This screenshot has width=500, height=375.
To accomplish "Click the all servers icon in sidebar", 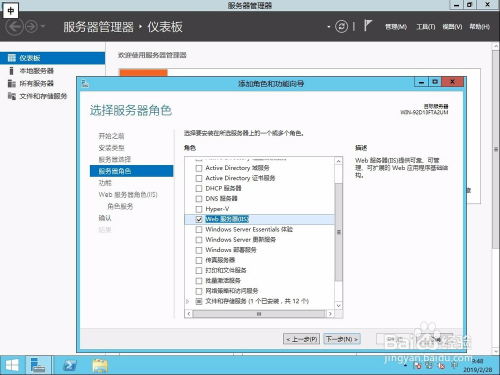I will point(12,83).
